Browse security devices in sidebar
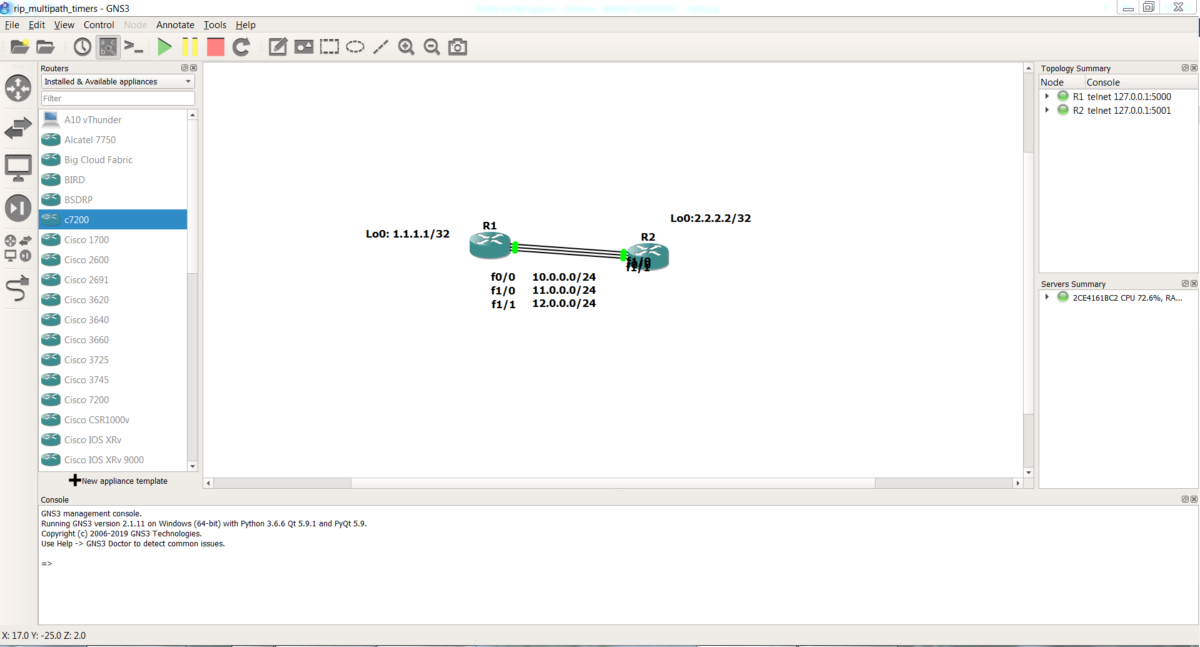The width and height of the screenshot is (1200, 647). pos(18,208)
